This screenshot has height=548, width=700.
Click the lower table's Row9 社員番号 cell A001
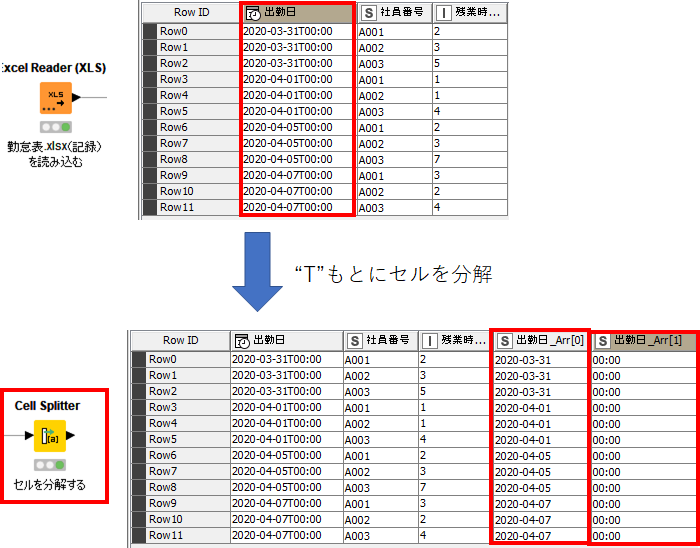click(x=380, y=504)
